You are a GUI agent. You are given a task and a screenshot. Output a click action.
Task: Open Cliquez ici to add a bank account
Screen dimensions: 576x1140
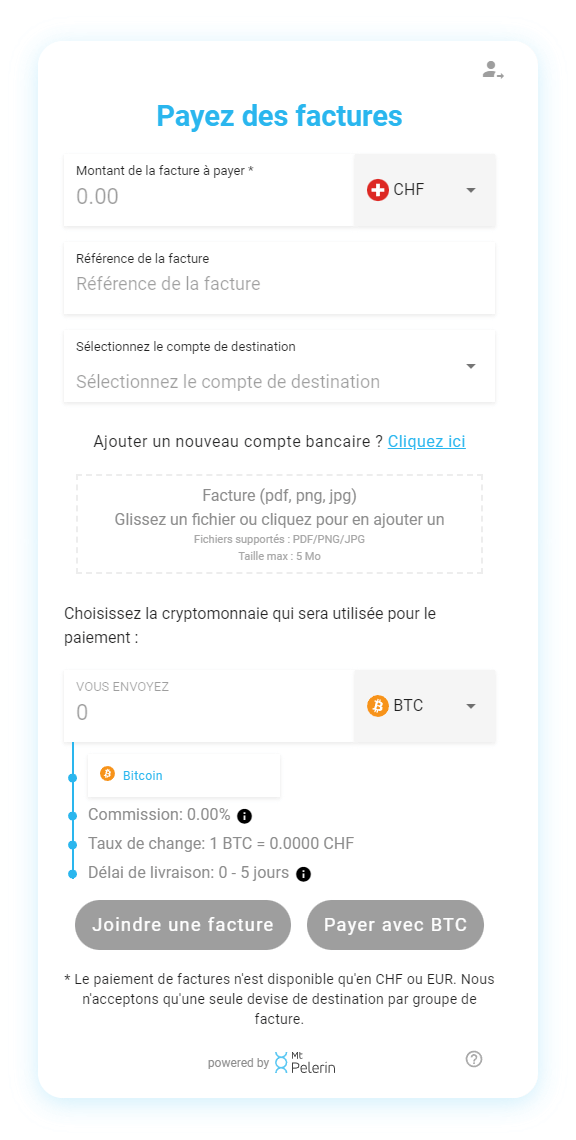pos(426,441)
